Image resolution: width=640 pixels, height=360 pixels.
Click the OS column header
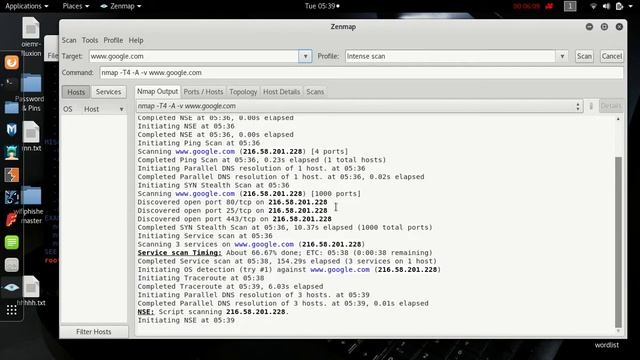click(68, 109)
